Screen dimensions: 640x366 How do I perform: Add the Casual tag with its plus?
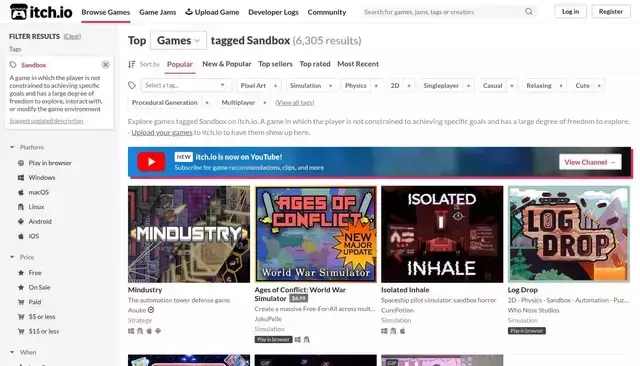[x=512, y=86]
